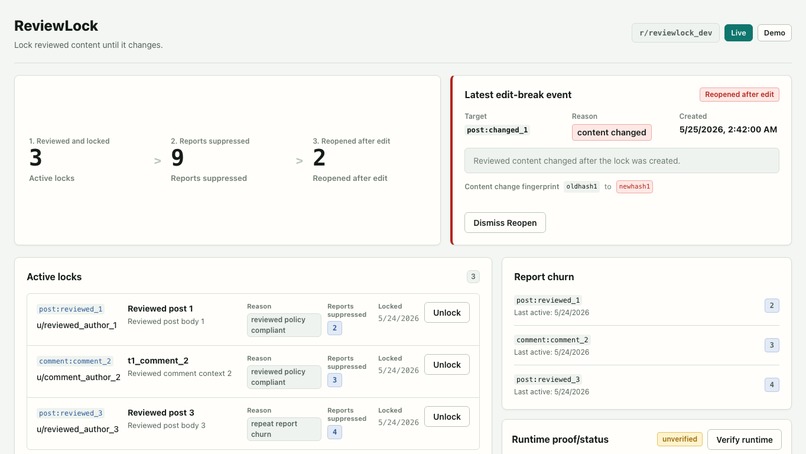The height and width of the screenshot is (454, 806).
Task: Click the r/reviewlock_dev subreddit badge
Action: pyautogui.click(x=675, y=33)
